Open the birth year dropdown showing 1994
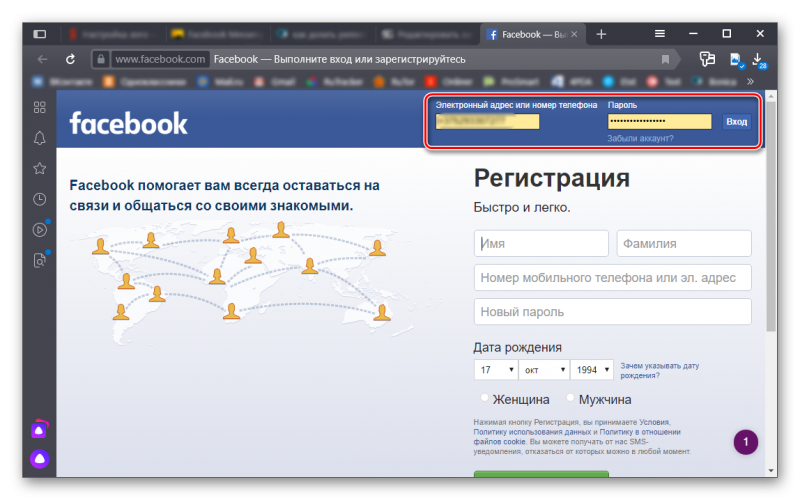The height and width of the screenshot is (500, 800). pos(592,370)
